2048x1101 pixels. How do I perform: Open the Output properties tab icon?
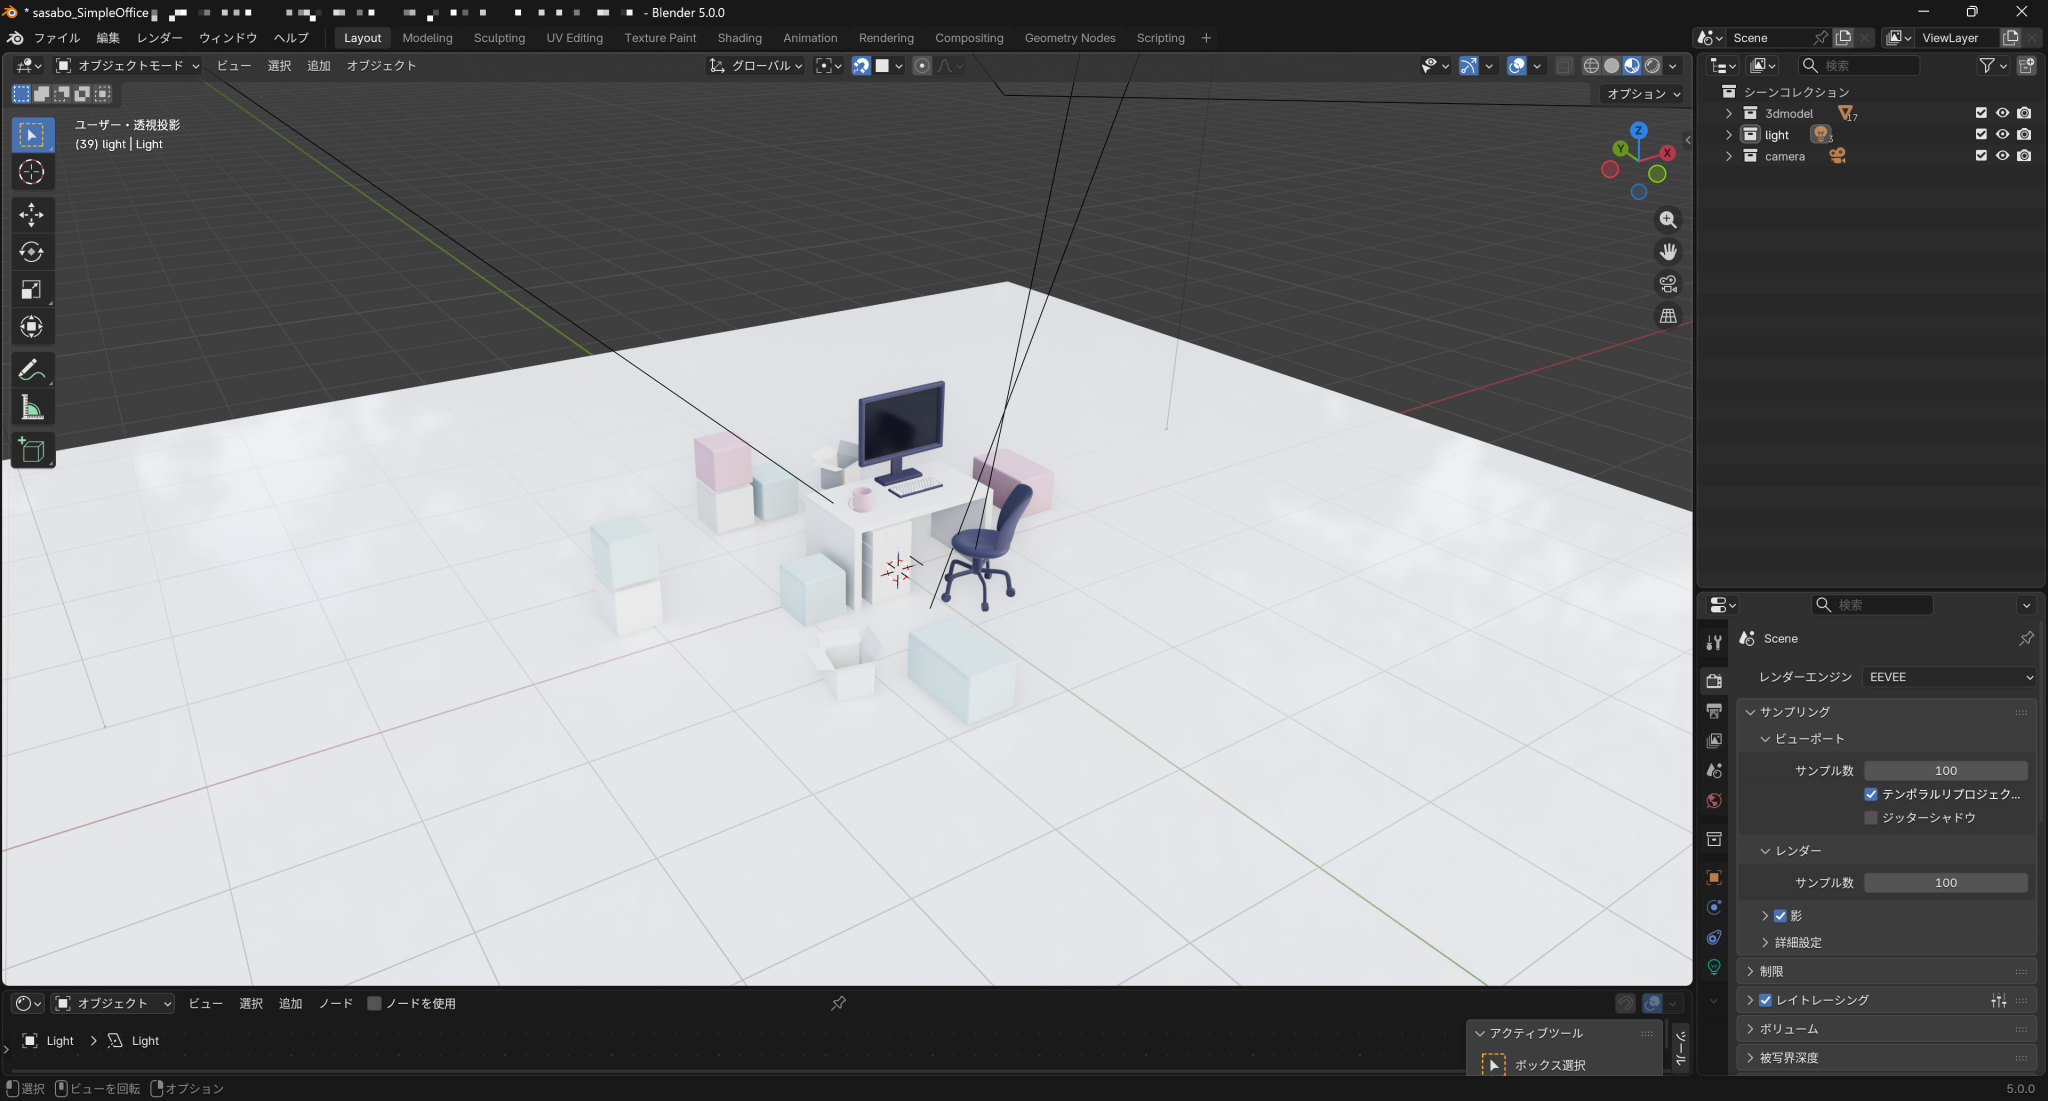coord(1714,711)
